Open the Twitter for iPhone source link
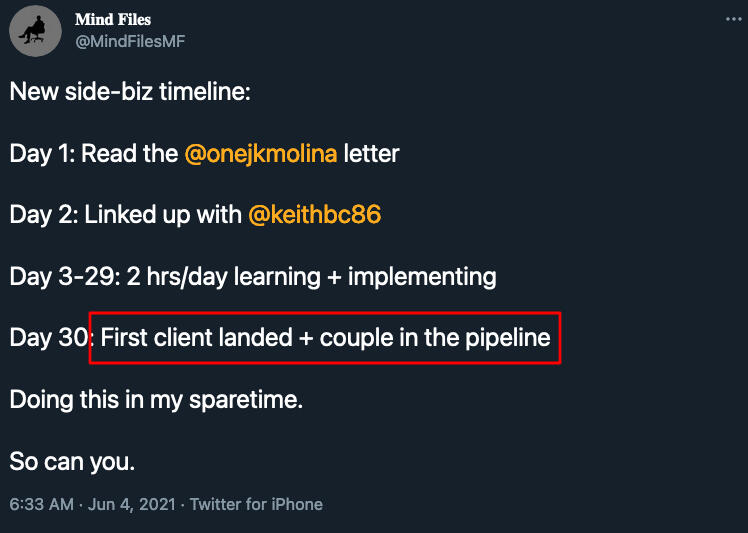This screenshot has height=533, width=748. (256, 504)
